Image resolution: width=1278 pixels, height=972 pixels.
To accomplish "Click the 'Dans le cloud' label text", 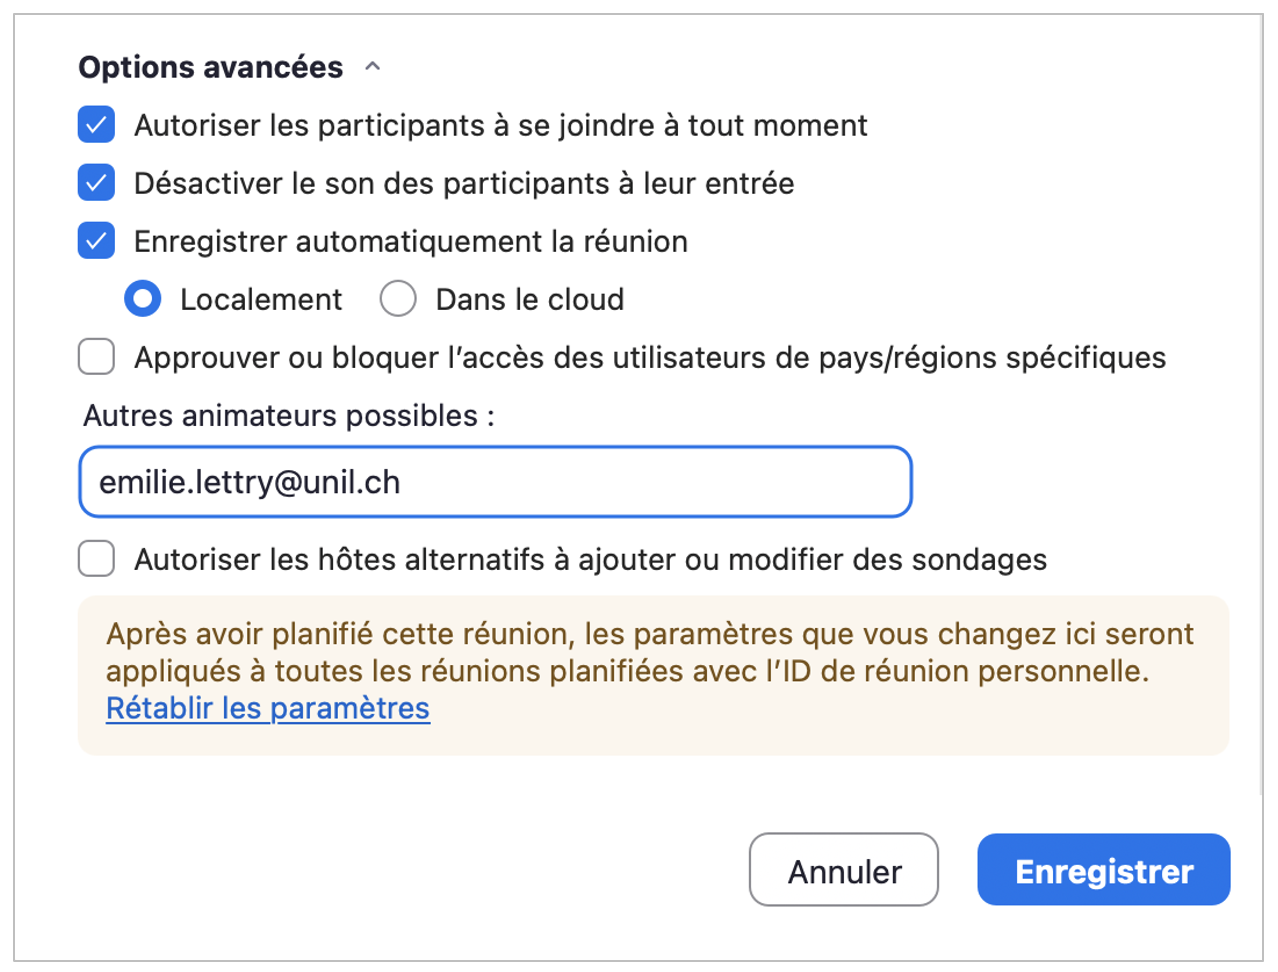I will [530, 299].
